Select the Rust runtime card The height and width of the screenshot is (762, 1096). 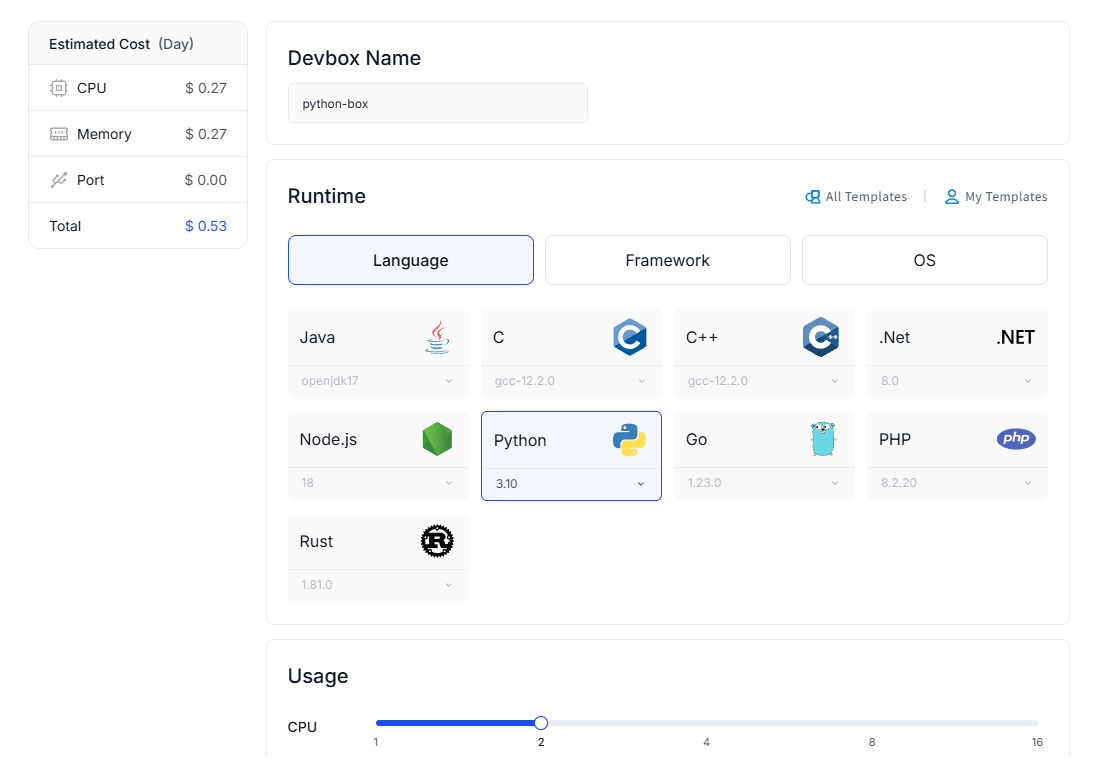(378, 542)
